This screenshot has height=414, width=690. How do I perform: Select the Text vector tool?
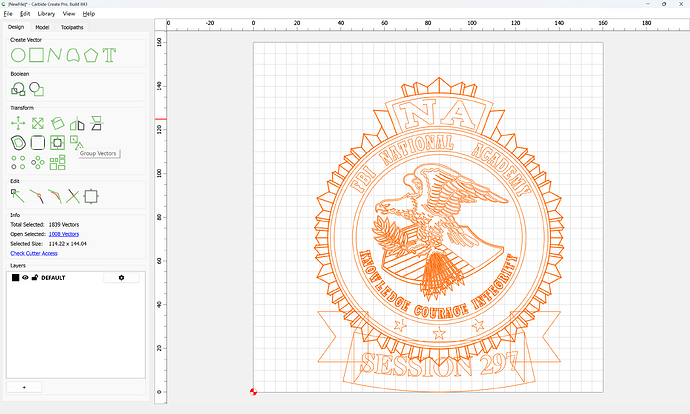coord(109,55)
